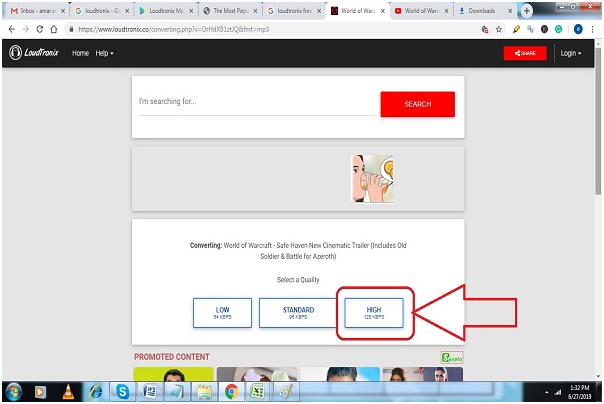The width and height of the screenshot is (604, 404).
Task: Bookmark this page with the star icon
Action: [499, 29]
